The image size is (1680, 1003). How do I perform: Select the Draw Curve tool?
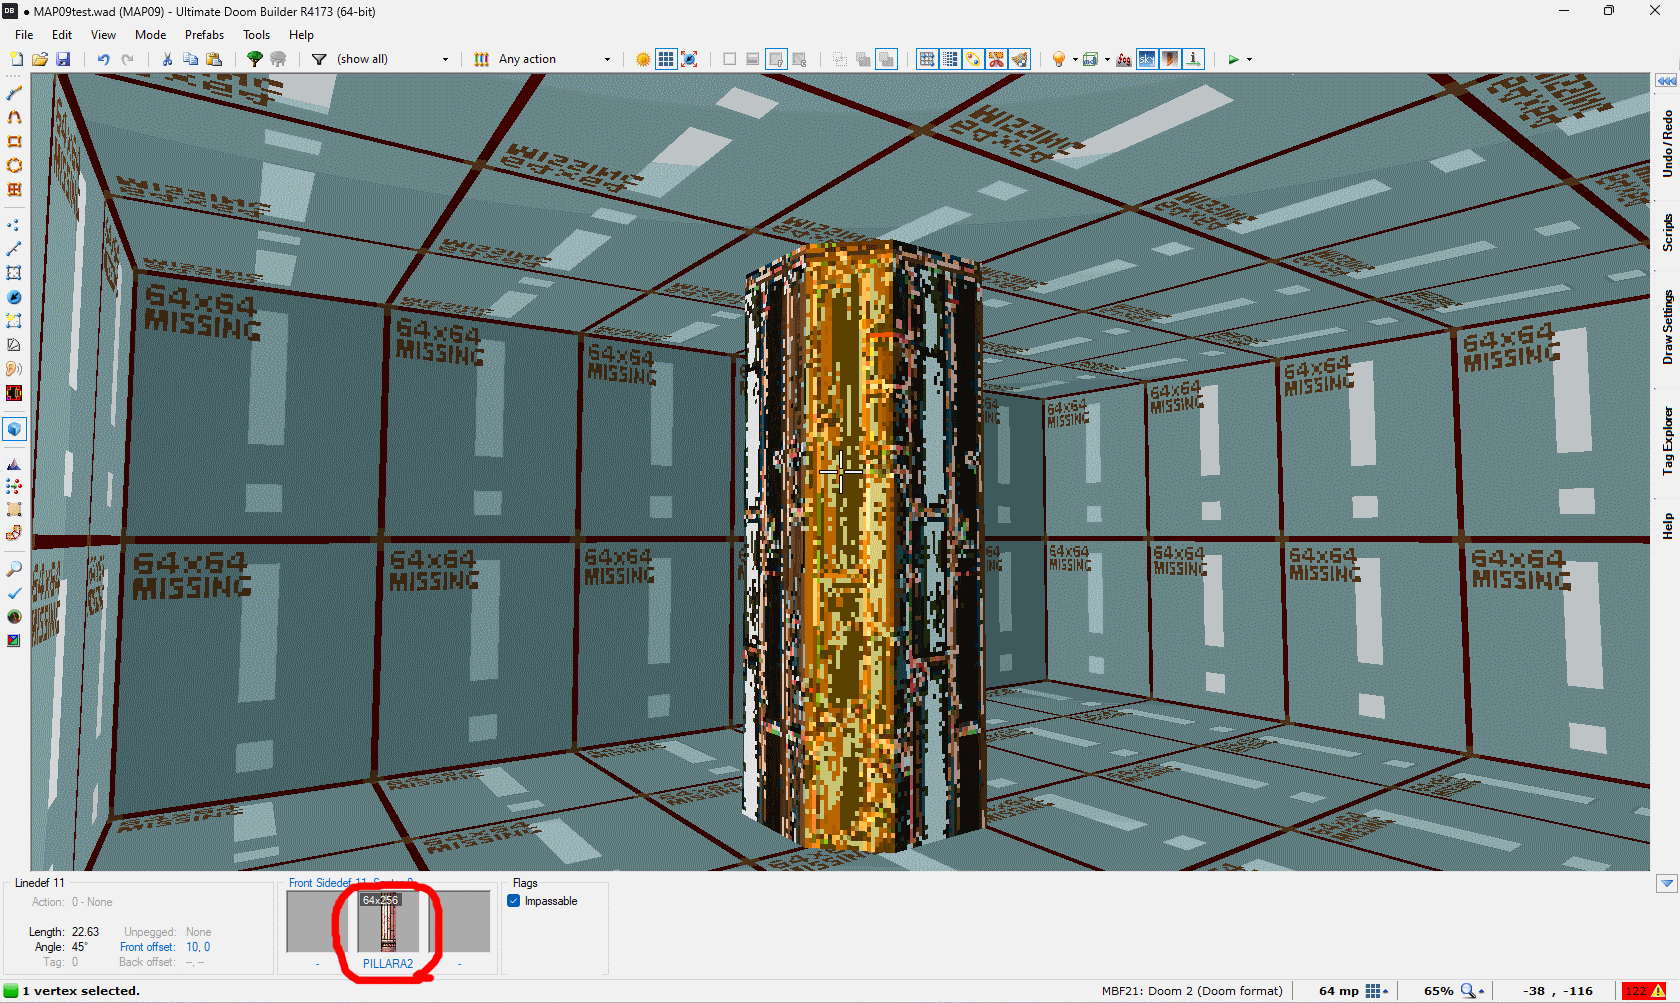click(14, 117)
